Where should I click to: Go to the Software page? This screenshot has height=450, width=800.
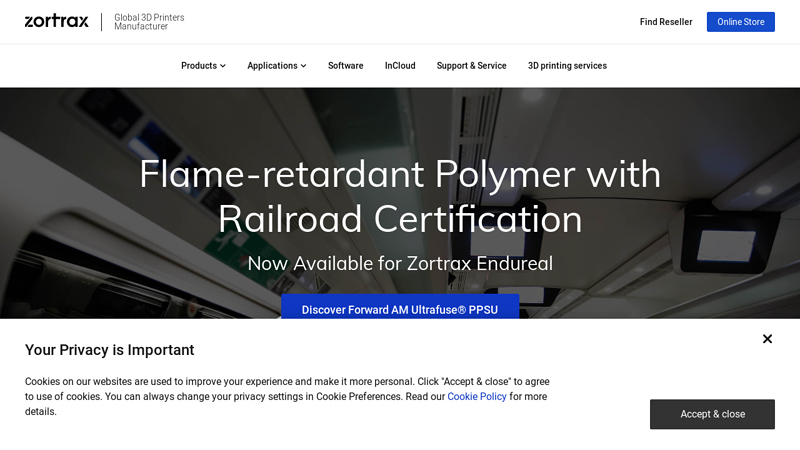click(x=345, y=66)
